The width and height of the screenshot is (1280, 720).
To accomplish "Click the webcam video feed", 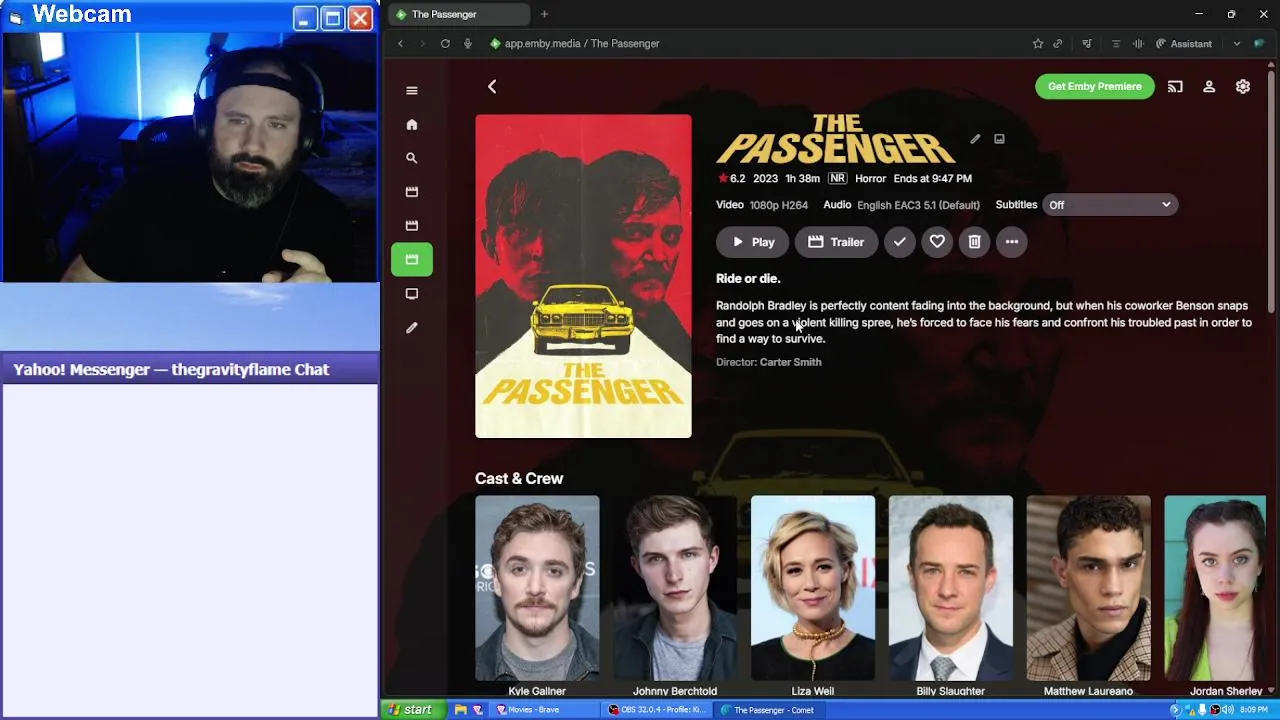I will tap(190, 157).
